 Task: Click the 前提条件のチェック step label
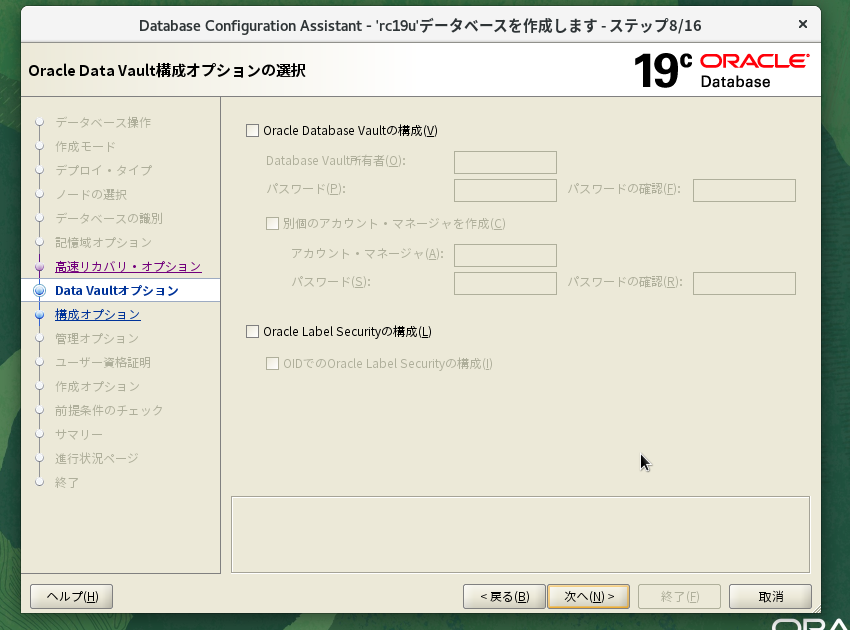tap(109, 410)
